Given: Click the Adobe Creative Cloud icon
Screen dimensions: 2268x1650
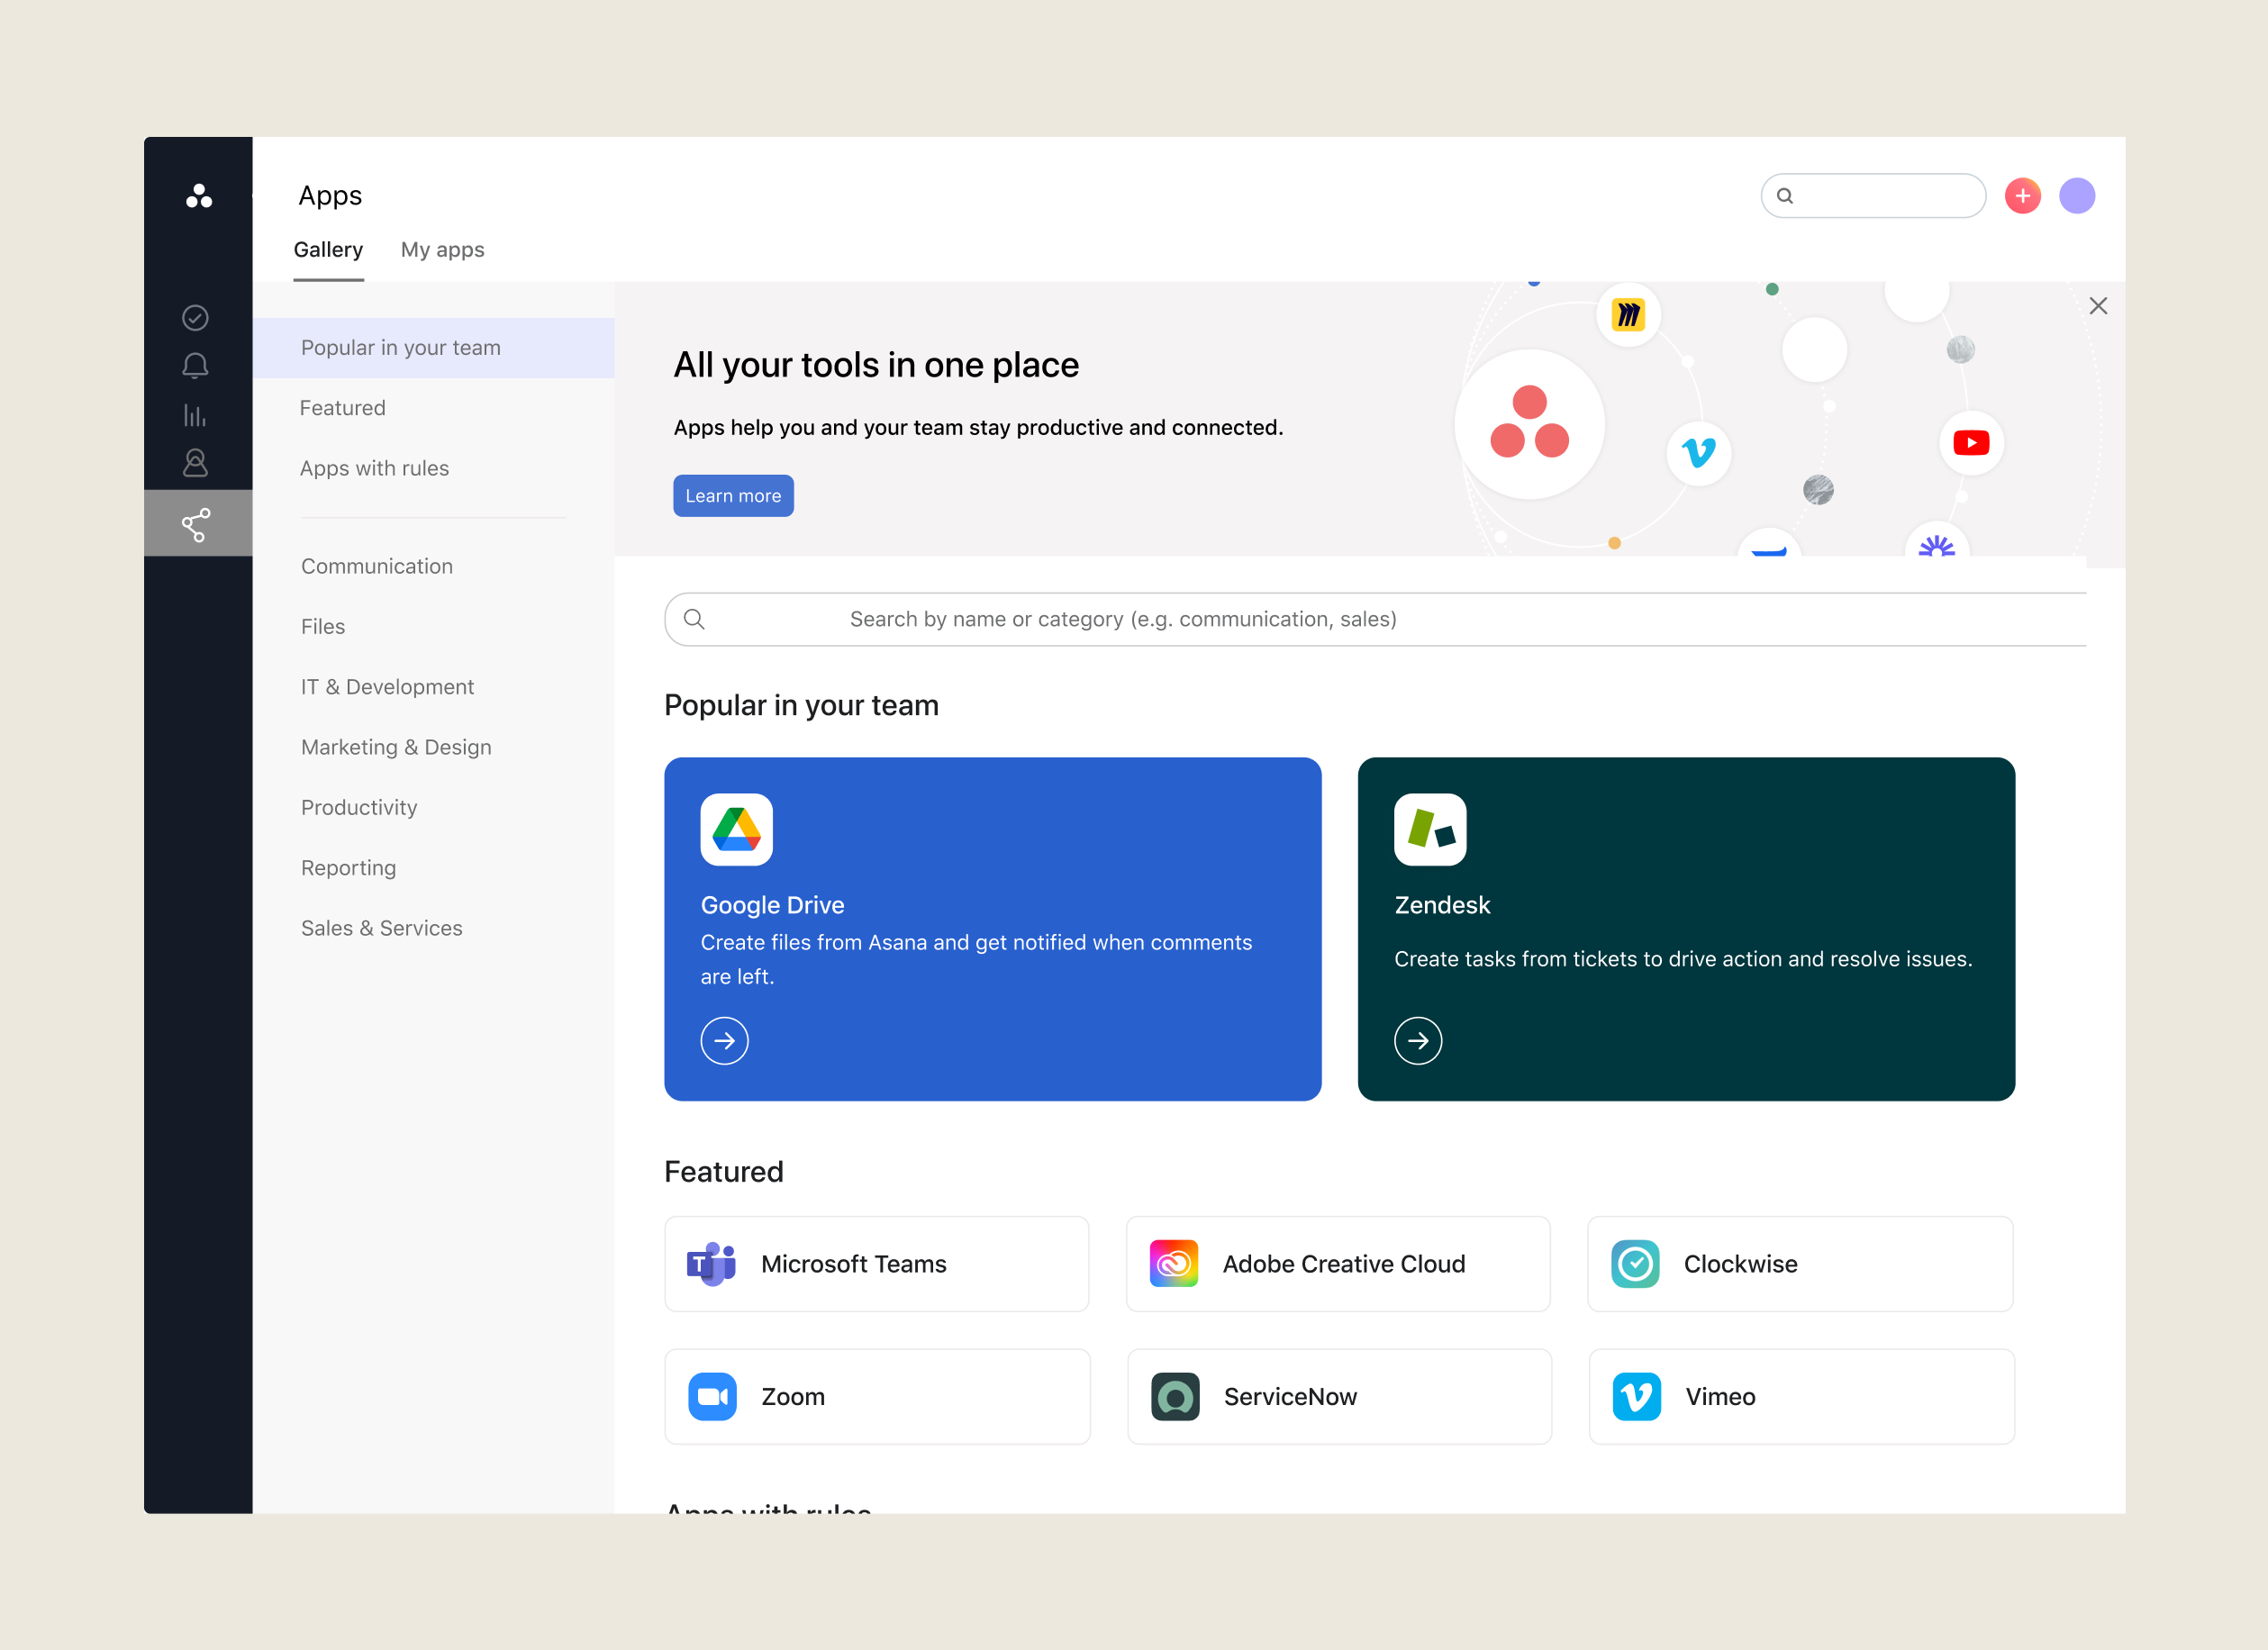Looking at the screenshot, I should point(1174,1264).
